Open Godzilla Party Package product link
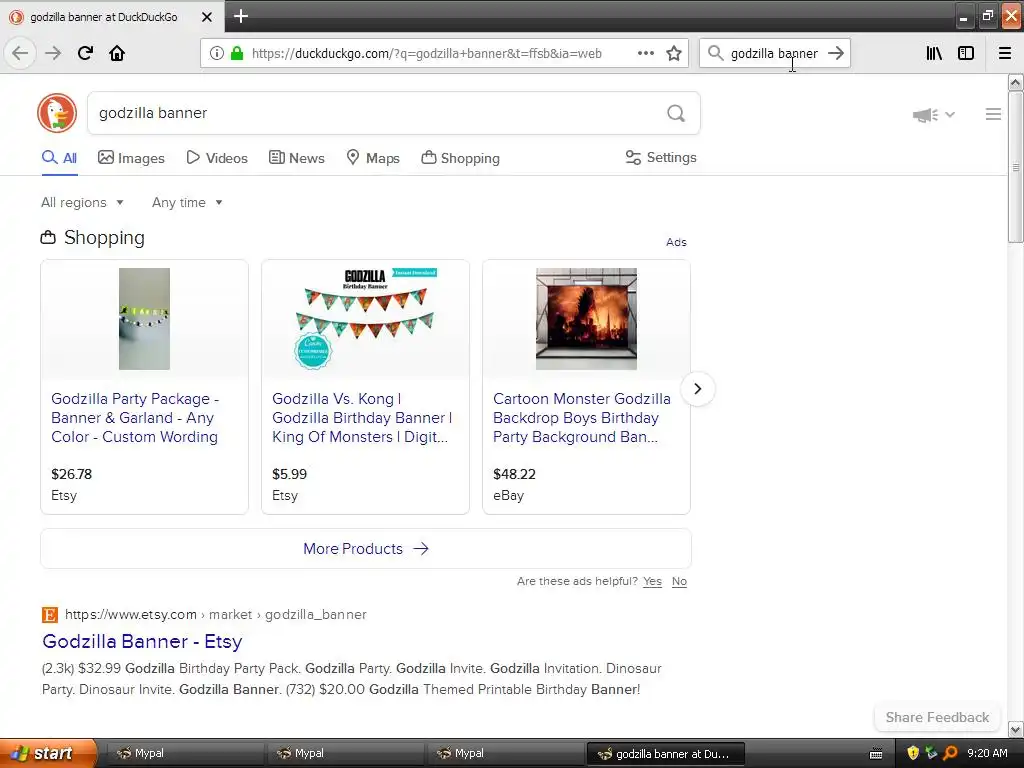1024x768 pixels. [135, 417]
